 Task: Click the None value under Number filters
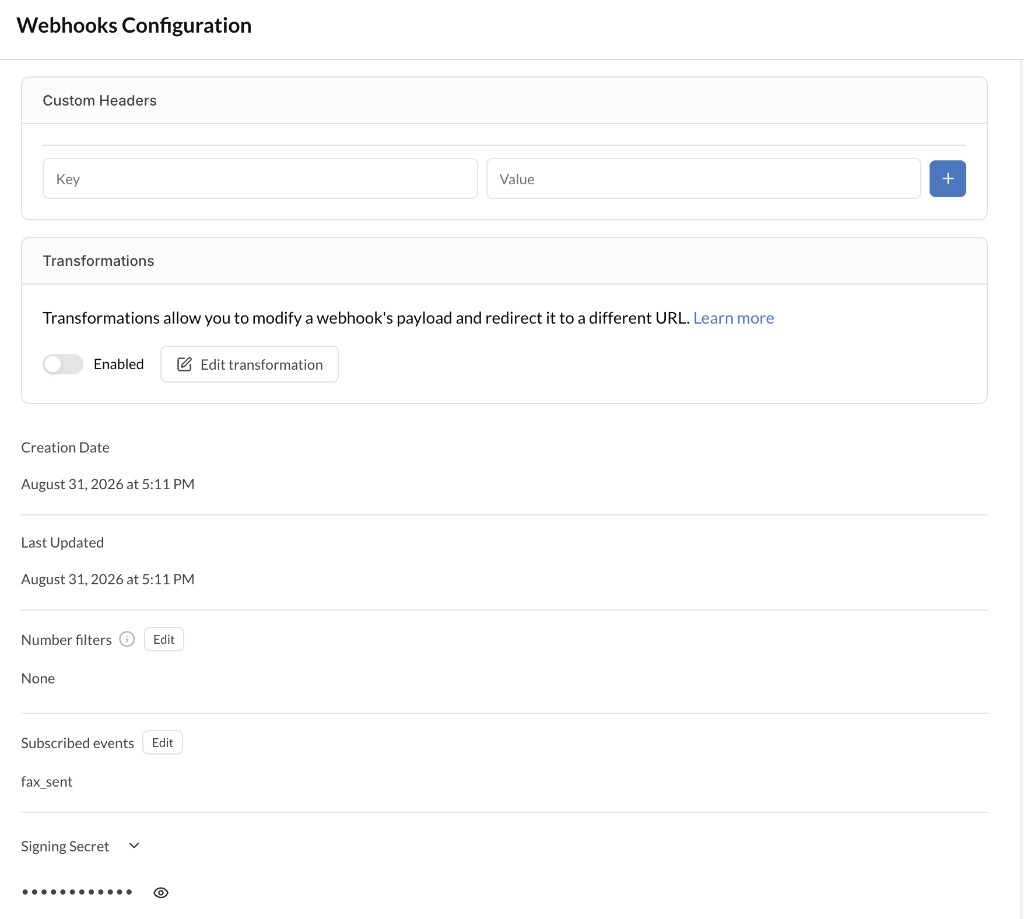[x=38, y=678]
